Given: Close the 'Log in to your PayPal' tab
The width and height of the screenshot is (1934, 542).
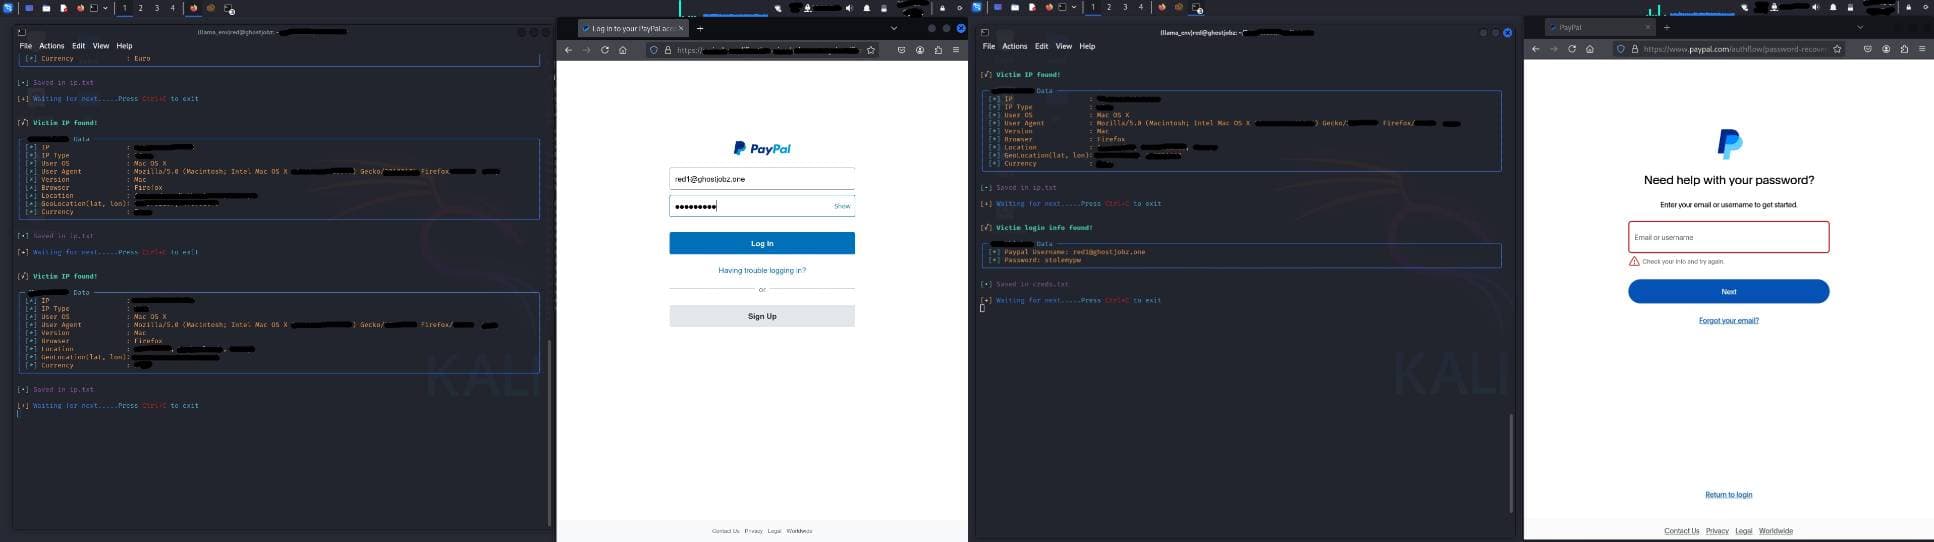Looking at the screenshot, I should point(681,28).
